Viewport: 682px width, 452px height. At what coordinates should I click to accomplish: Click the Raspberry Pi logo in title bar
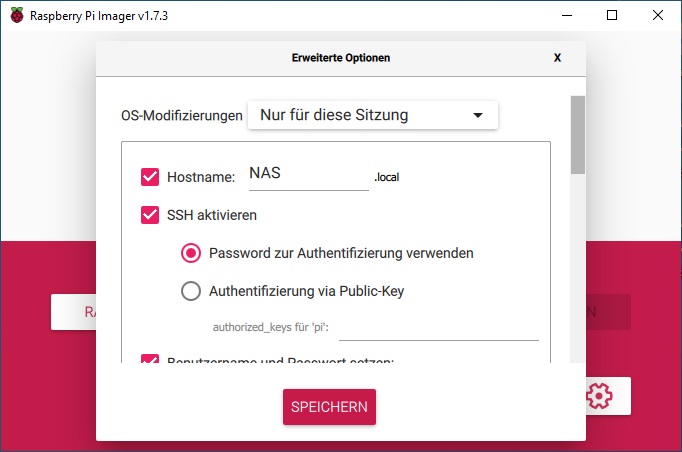click(17, 15)
